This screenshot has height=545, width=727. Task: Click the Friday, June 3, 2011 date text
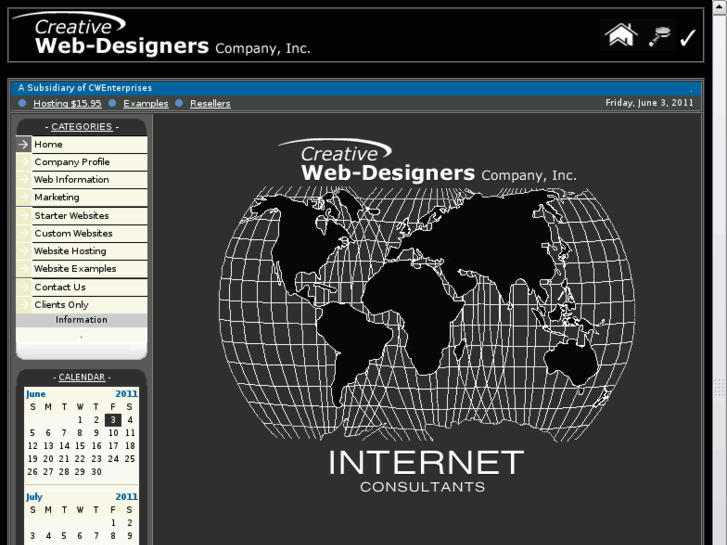coord(649,103)
